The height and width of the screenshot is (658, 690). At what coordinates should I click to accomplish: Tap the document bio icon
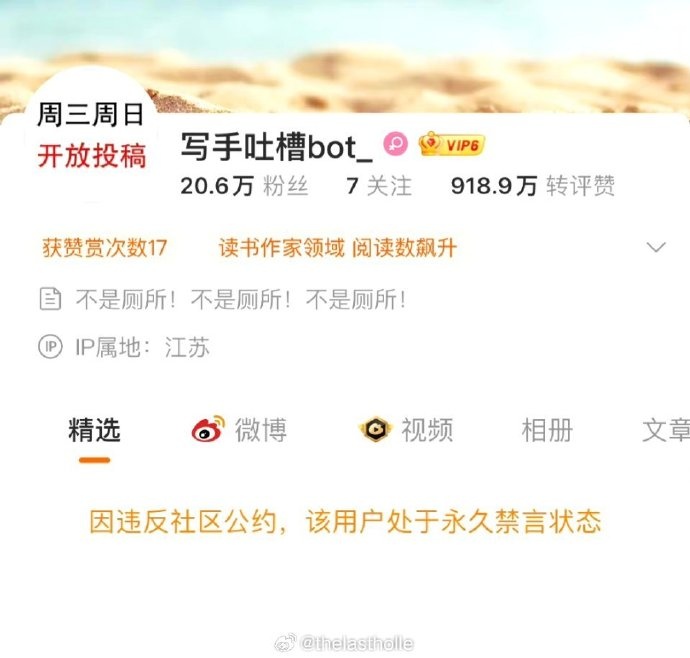tap(50, 299)
